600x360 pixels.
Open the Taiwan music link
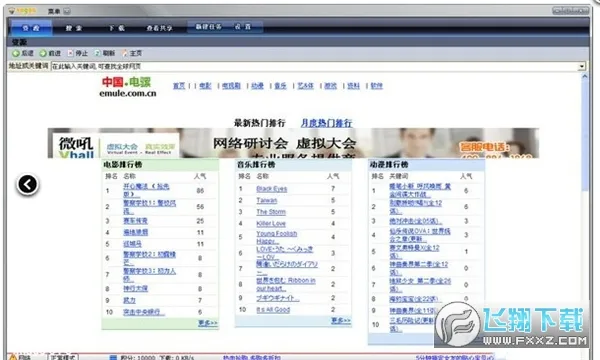click(x=267, y=200)
